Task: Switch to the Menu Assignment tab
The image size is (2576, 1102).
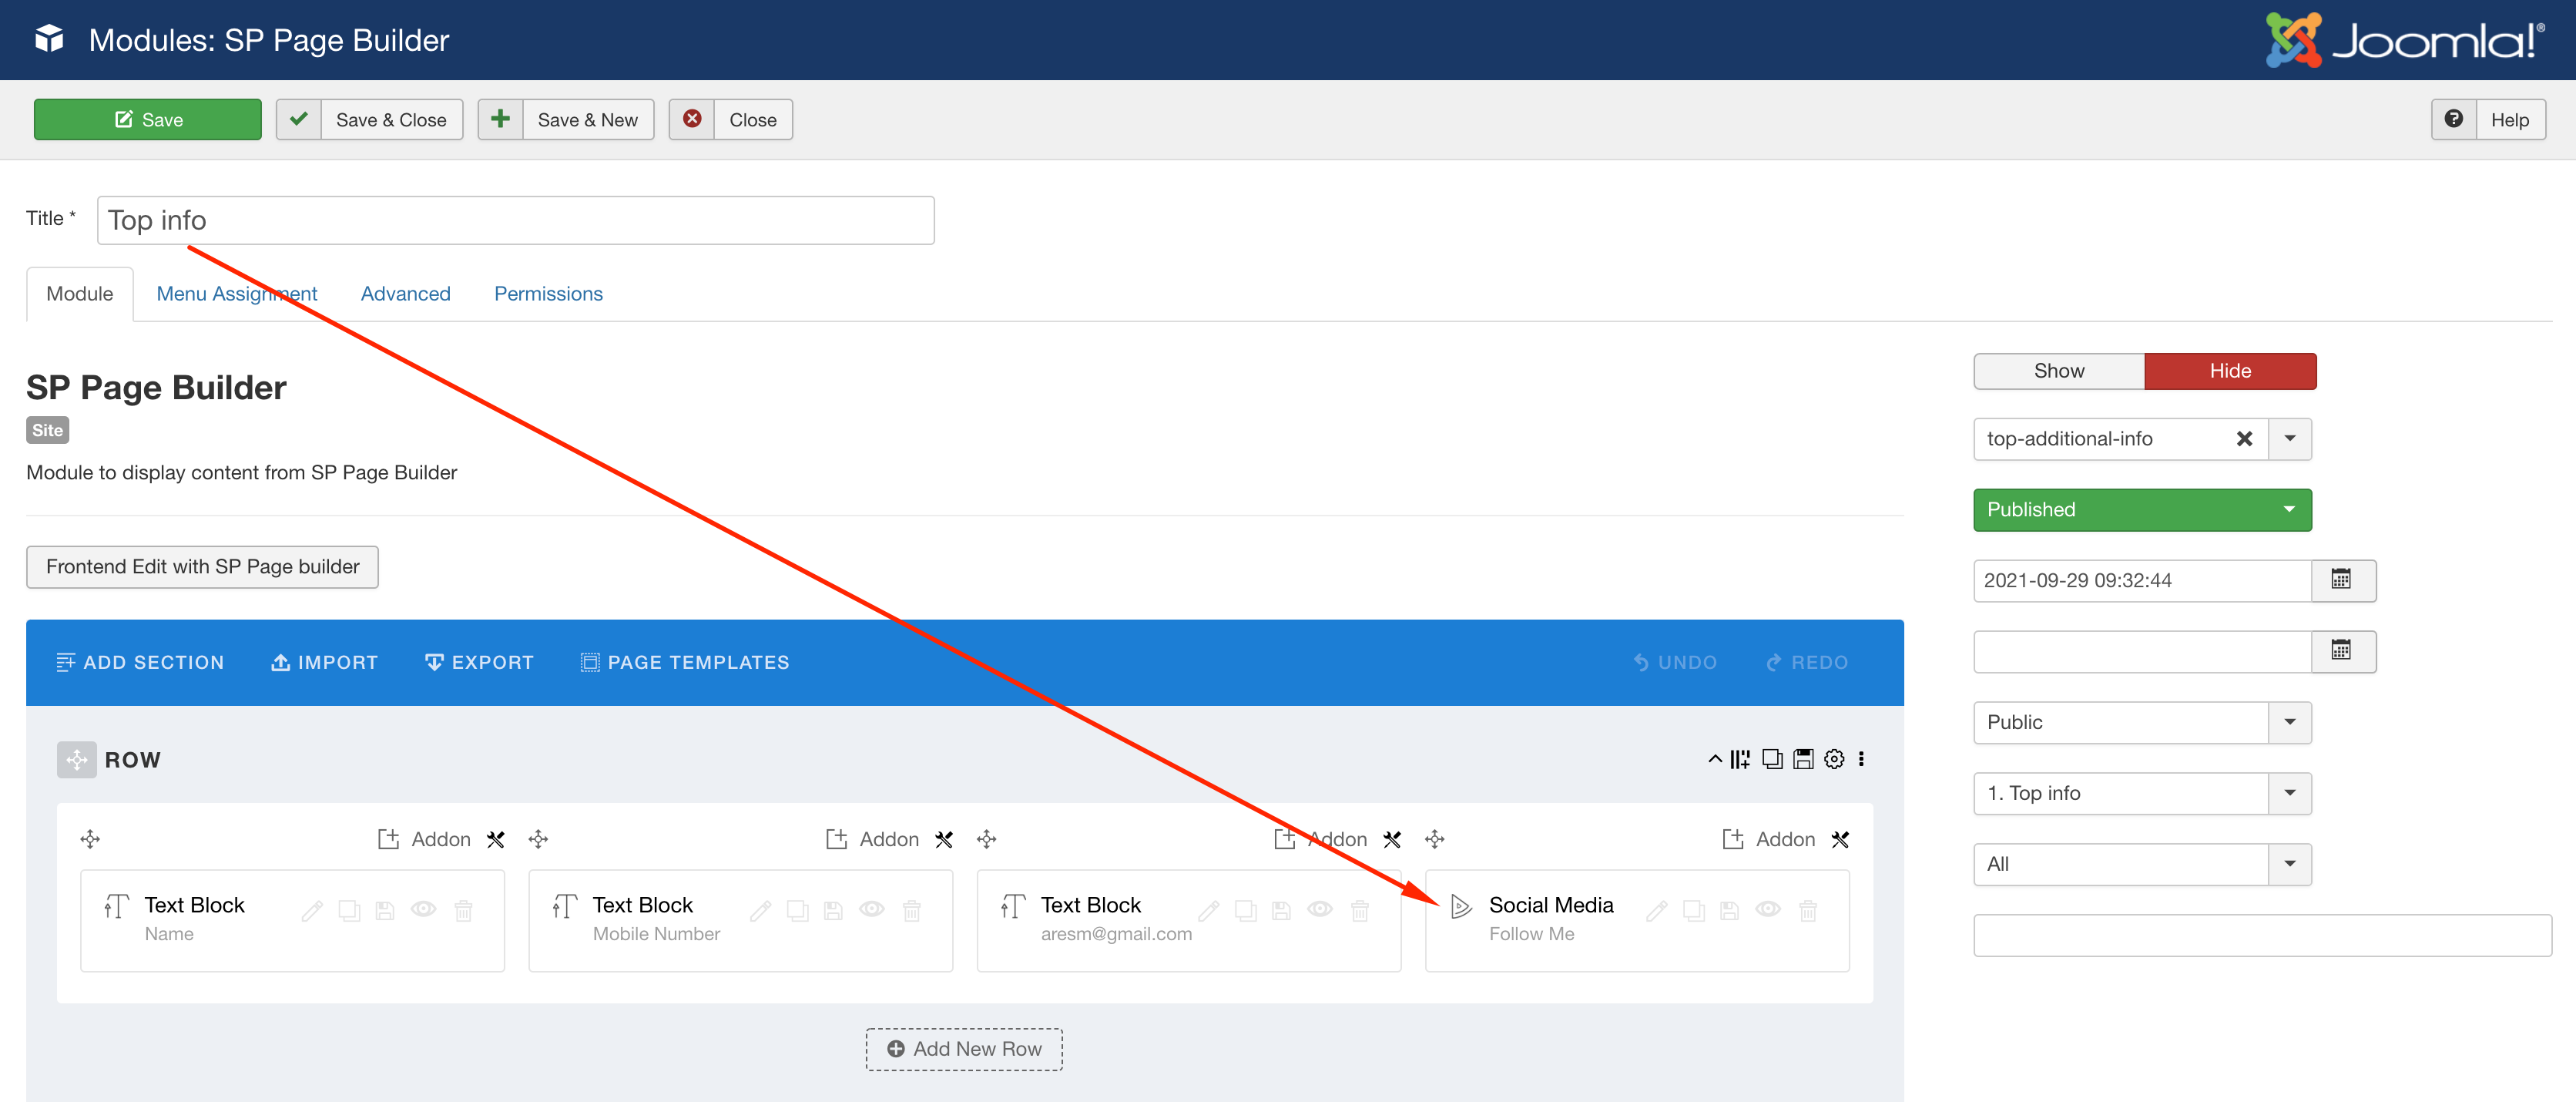Action: tap(236, 294)
